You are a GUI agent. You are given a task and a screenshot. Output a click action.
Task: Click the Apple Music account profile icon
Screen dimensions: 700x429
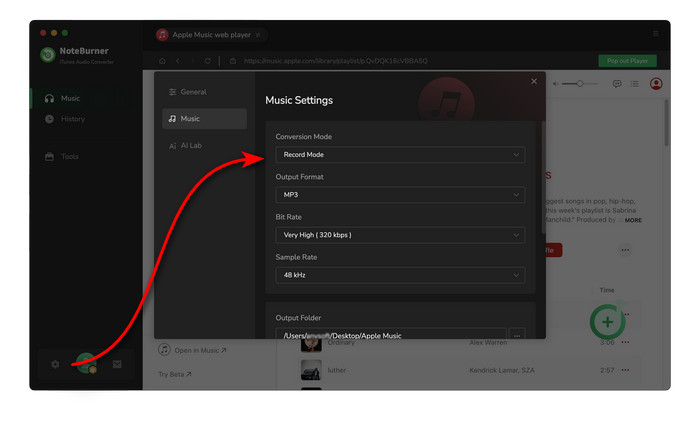click(656, 83)
